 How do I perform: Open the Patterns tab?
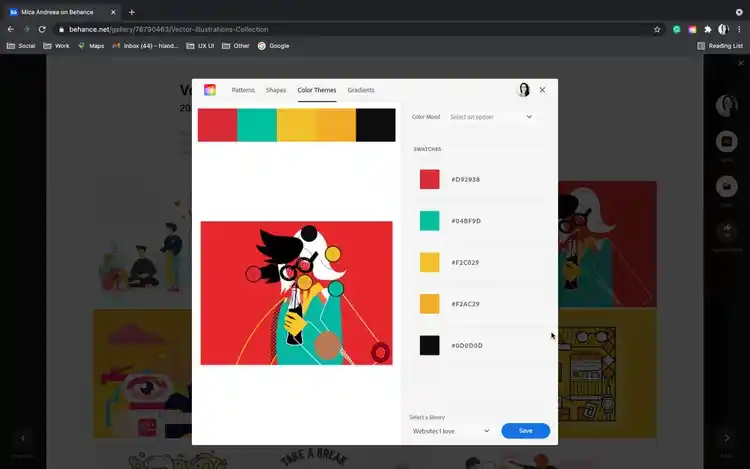[243, 90]
